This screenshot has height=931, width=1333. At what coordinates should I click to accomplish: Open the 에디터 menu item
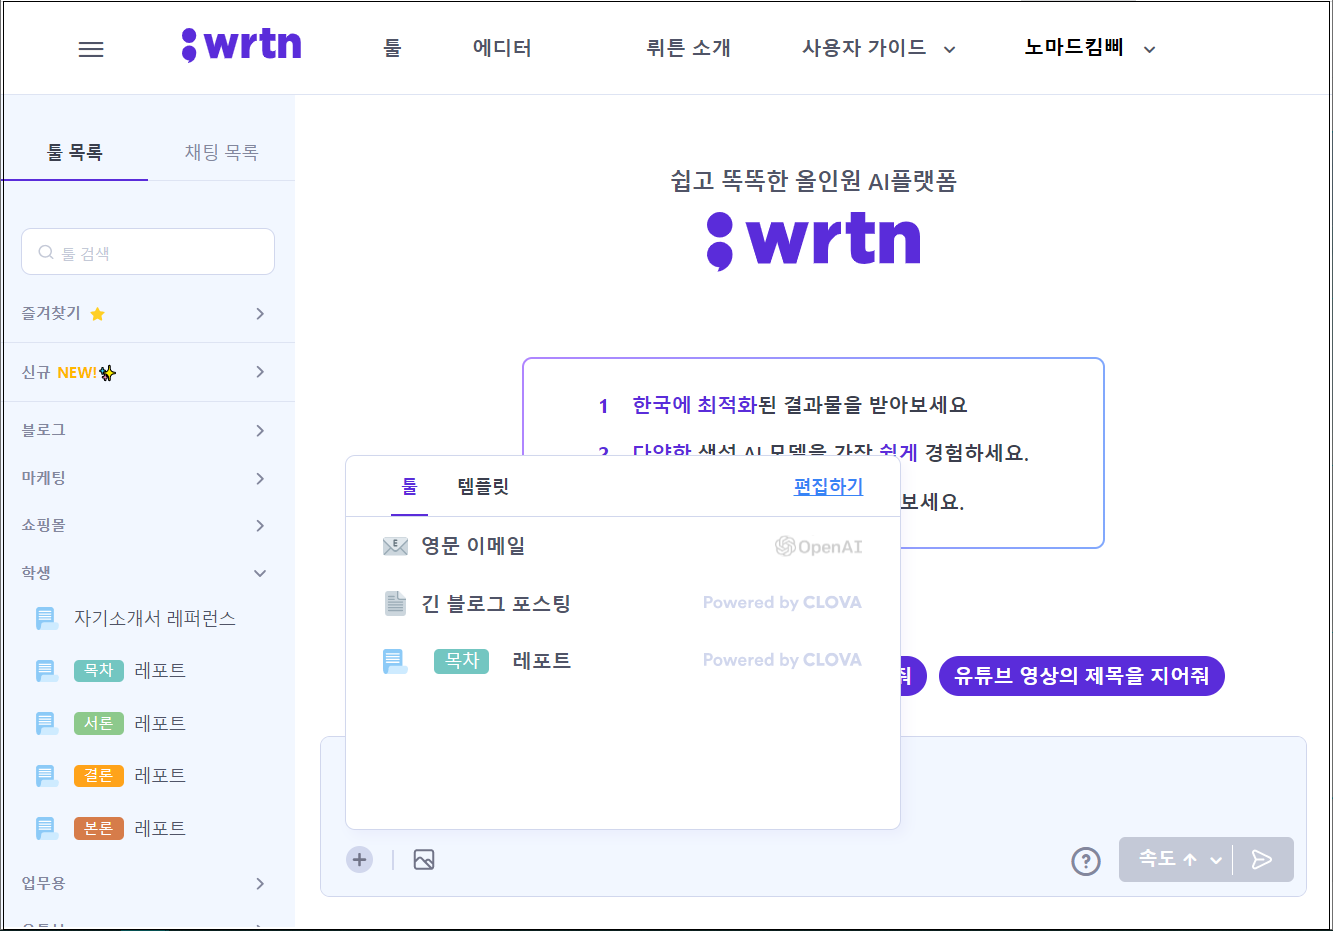coord(501,47)
